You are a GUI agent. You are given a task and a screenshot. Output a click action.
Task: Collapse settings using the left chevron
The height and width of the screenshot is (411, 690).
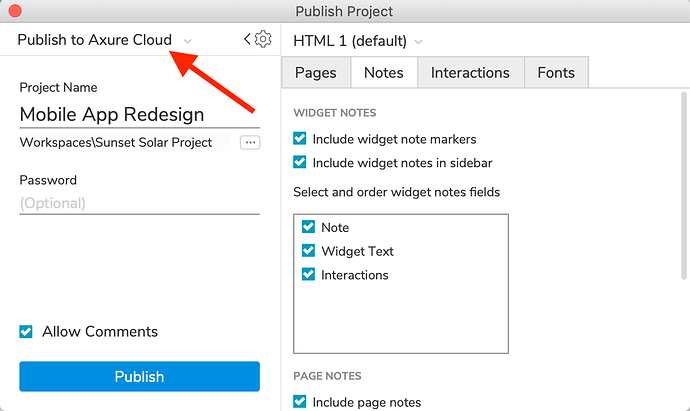click(x=247, y=39)
